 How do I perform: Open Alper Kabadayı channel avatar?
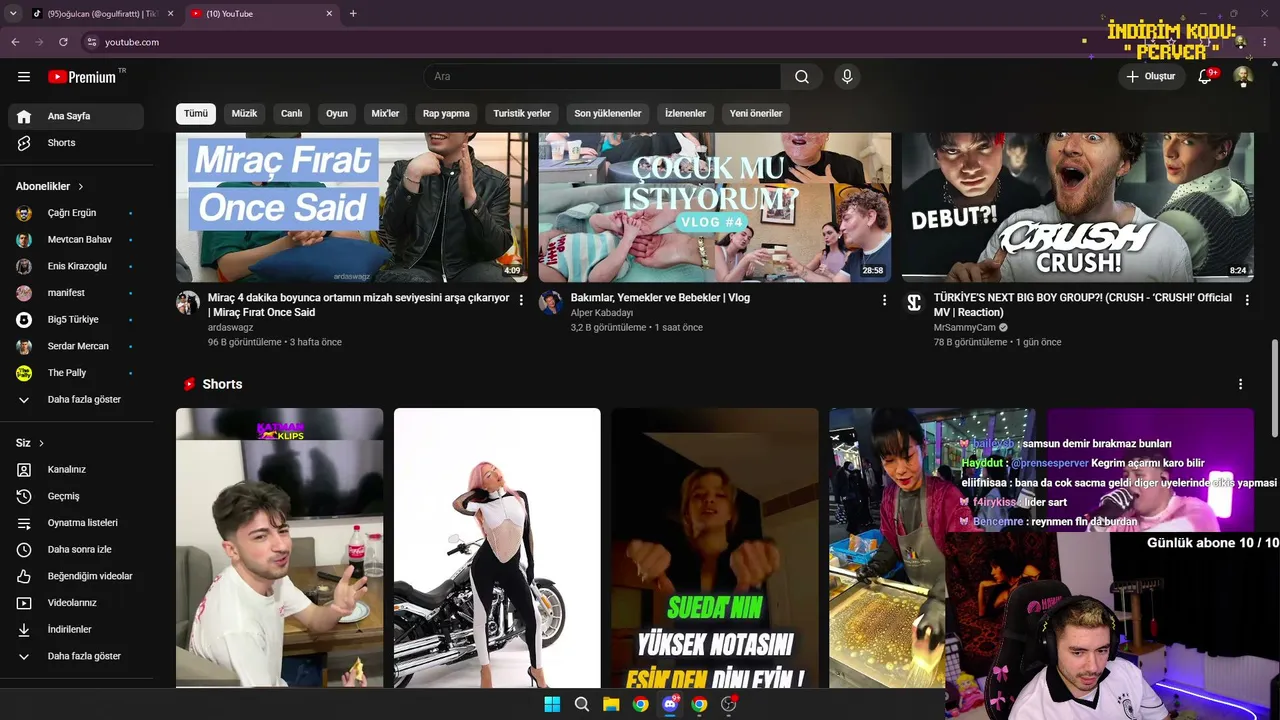(551, 303)
